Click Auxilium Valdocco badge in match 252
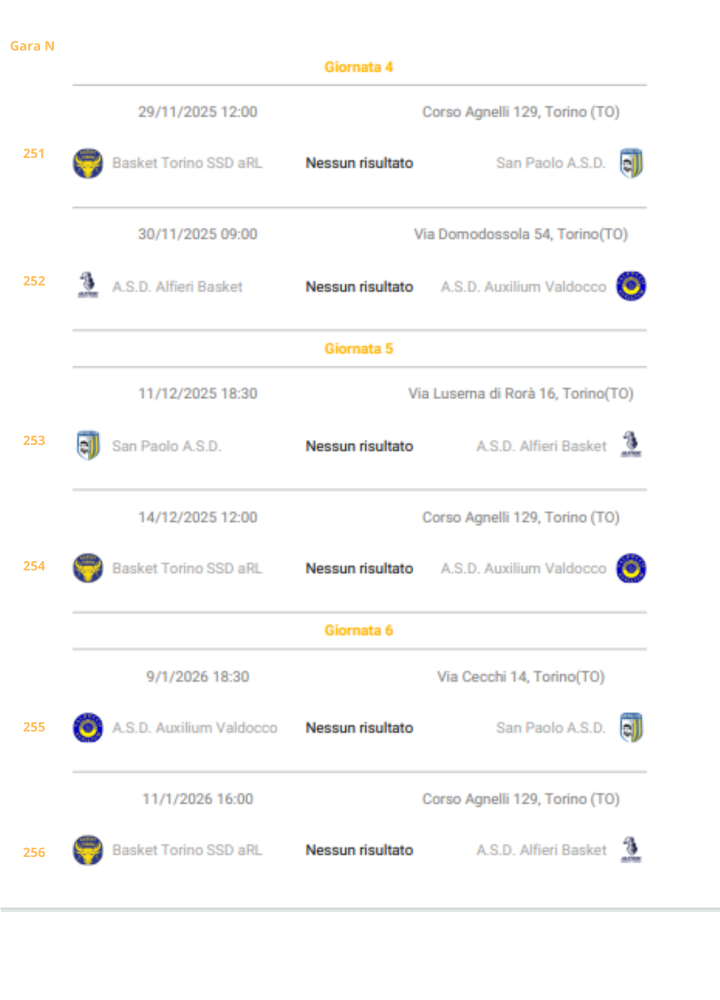Screen dimensions: 720x1000 point(631,286)
